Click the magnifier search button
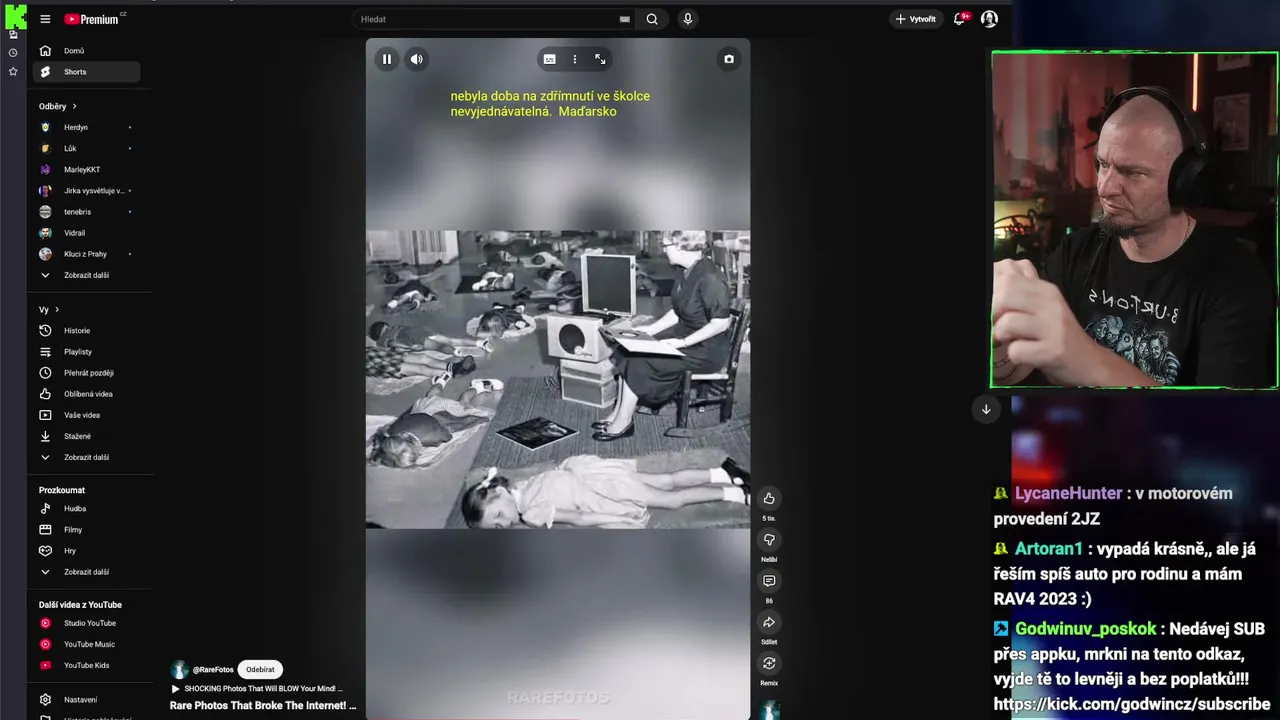Image resolution: width=1280 pixels, height=720 pixels. [652, 19]
